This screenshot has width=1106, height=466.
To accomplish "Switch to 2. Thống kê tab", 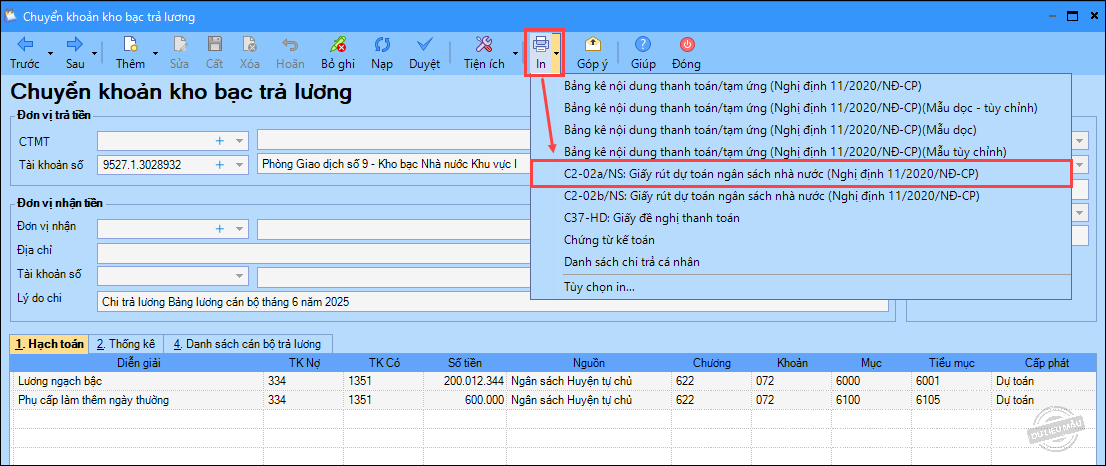I will (126, 344).
